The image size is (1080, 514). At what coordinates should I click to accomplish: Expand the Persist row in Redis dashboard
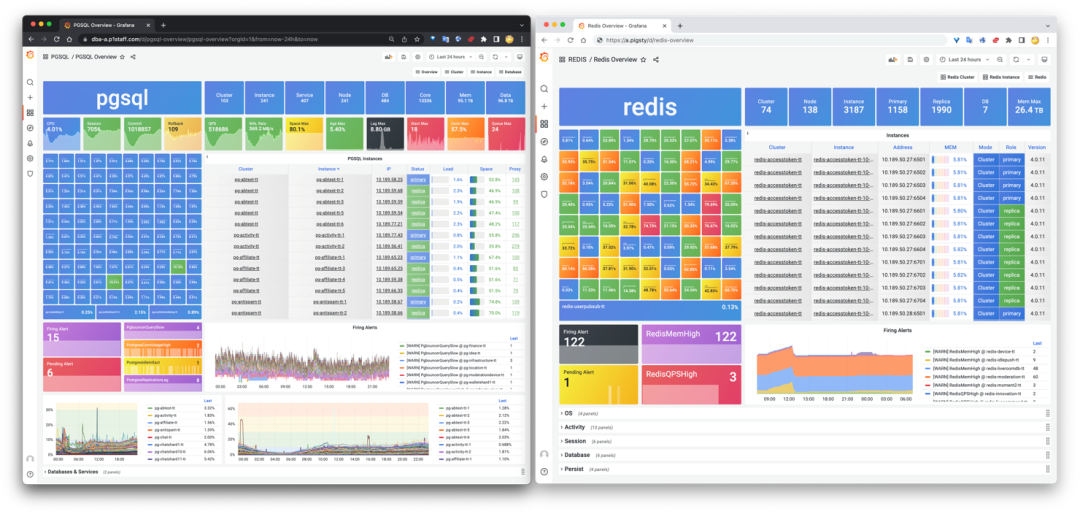(807, 469)
